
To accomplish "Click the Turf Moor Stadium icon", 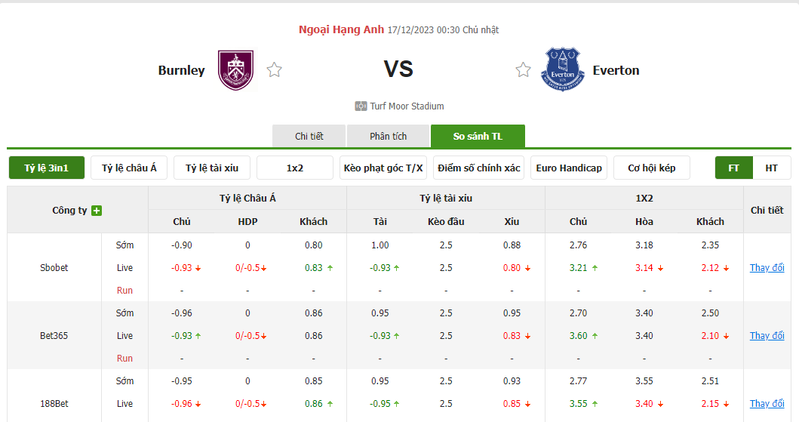I will click(x=361, y=106).
